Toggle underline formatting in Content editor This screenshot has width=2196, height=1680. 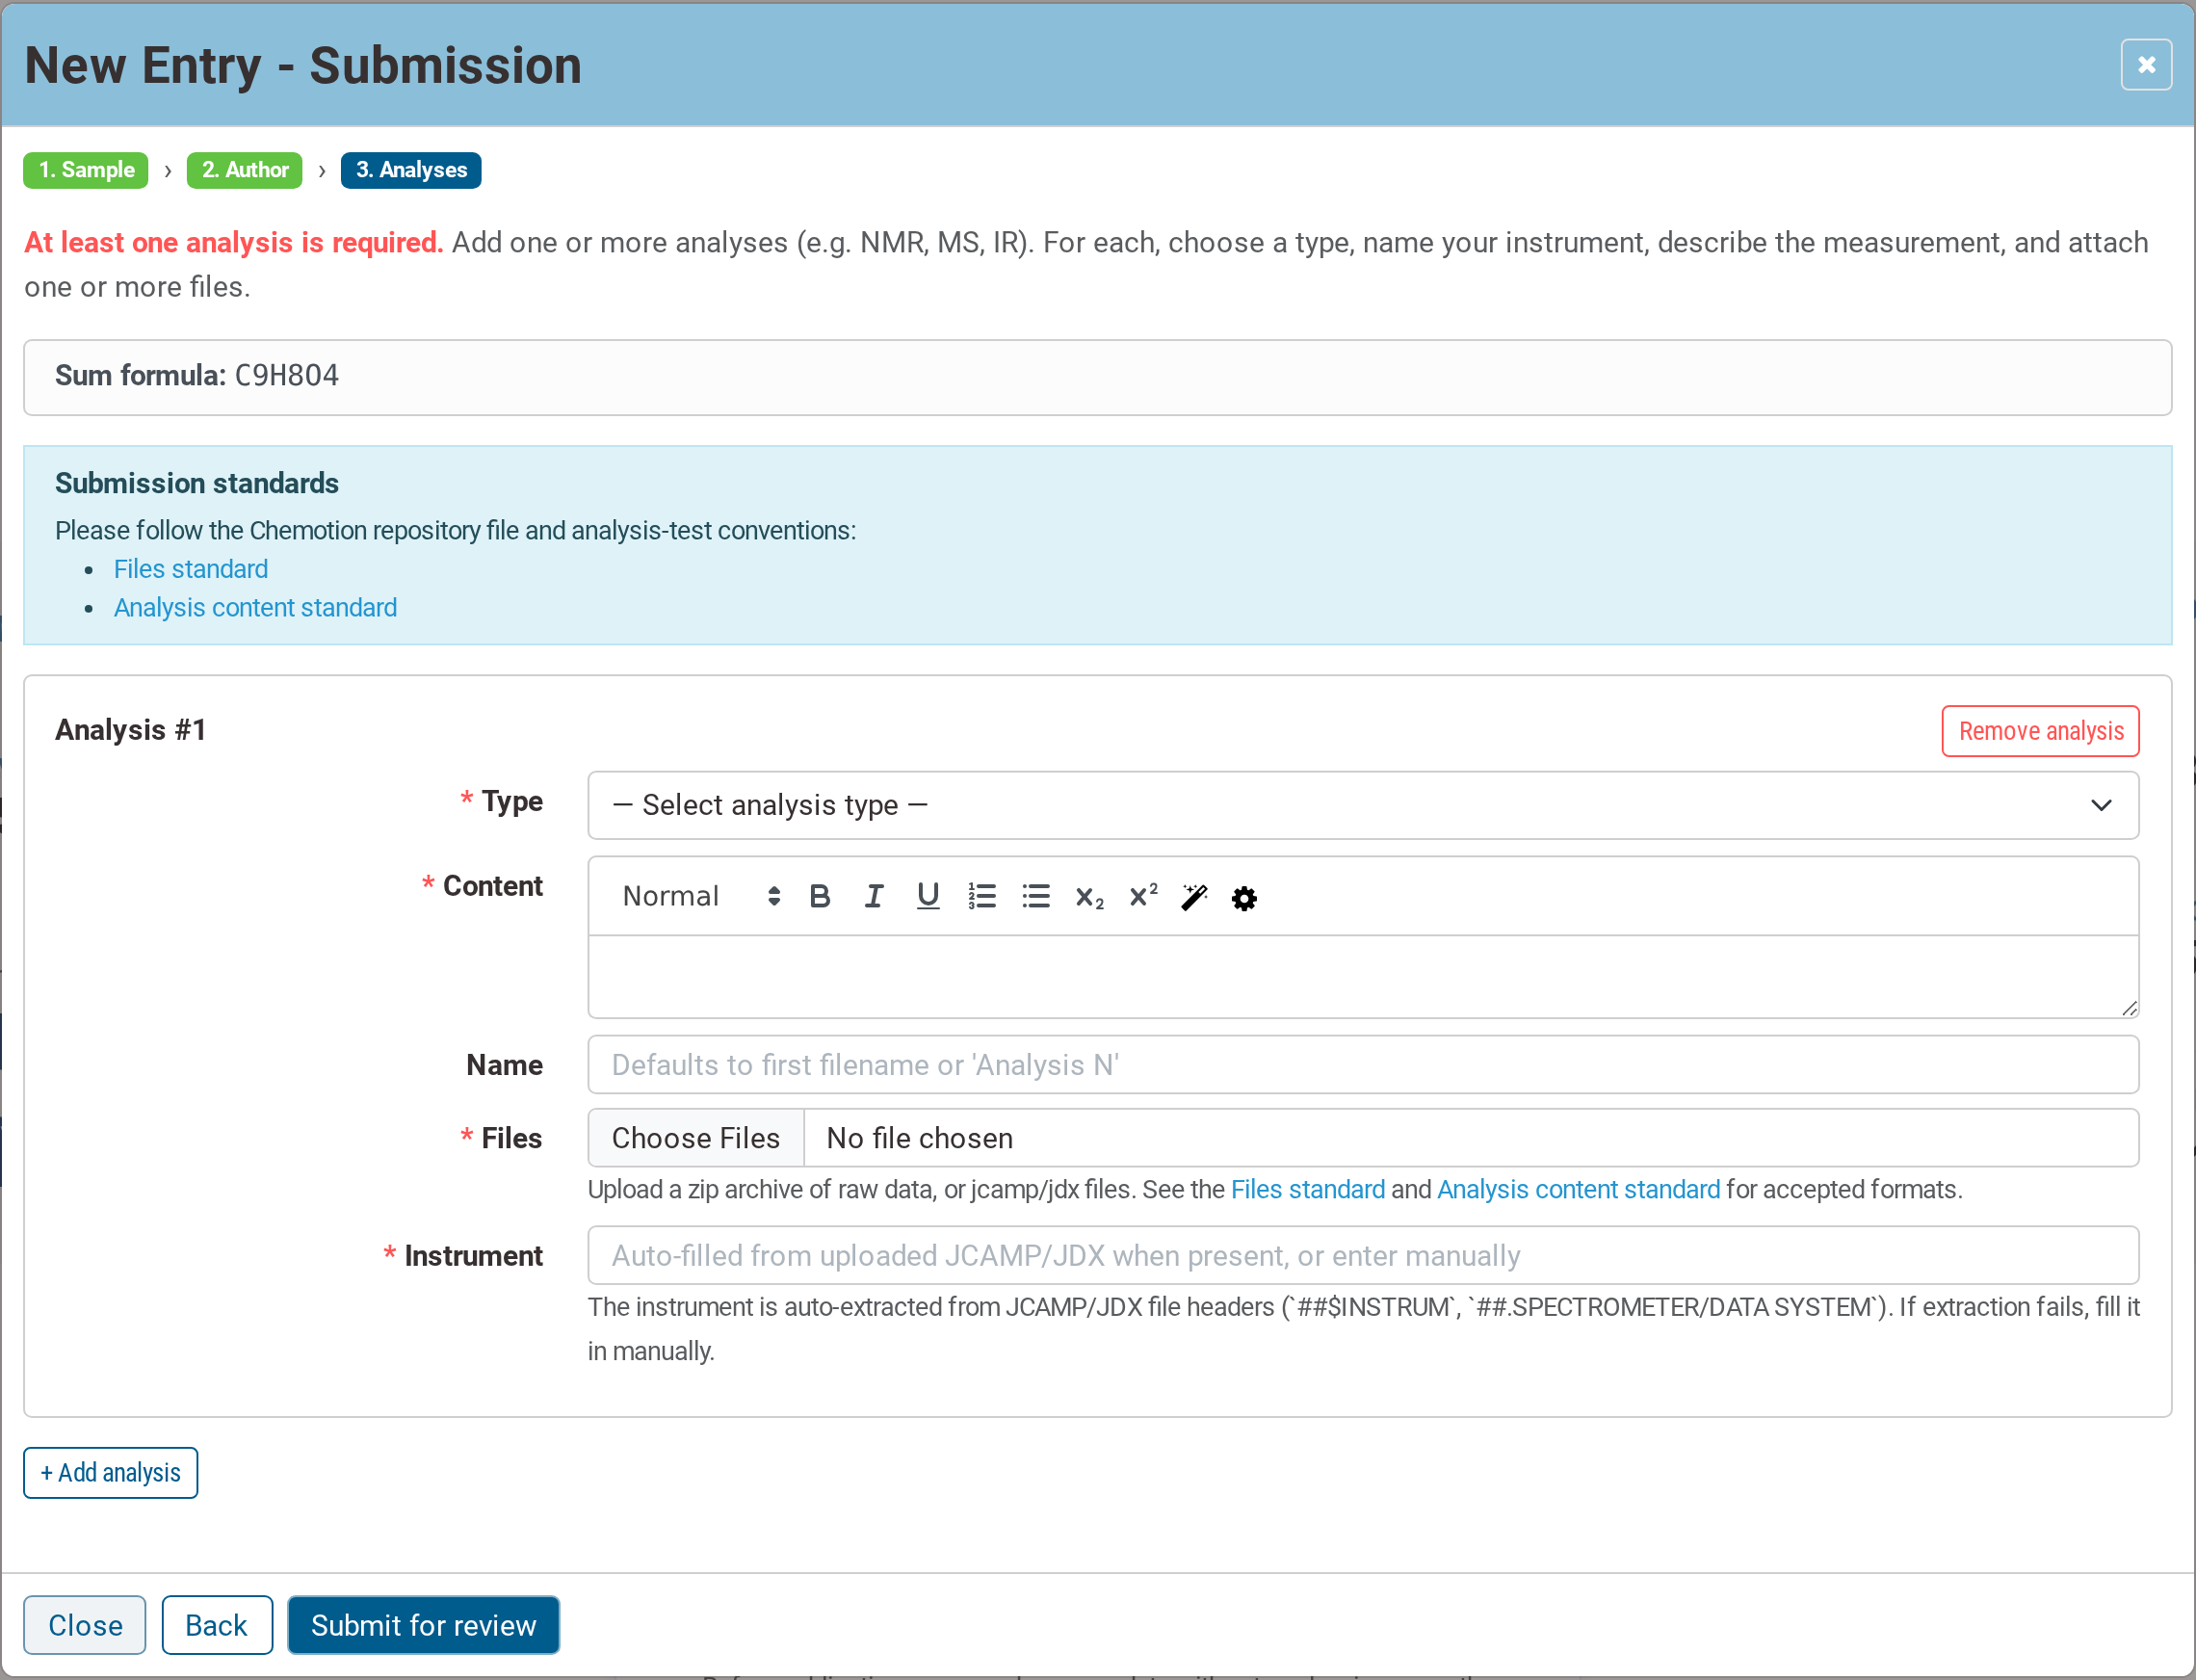[x=927, y=897]
